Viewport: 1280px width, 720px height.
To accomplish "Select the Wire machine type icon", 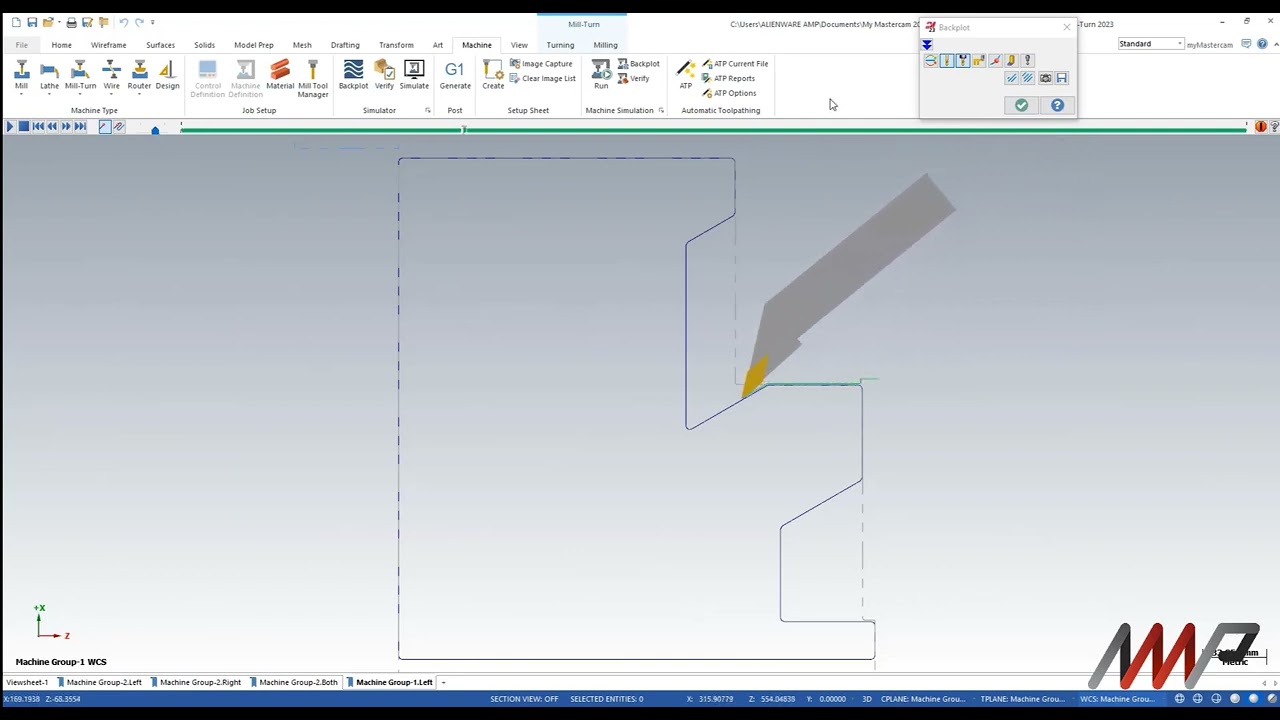I will pyautogui.click(x=111, y=69).
